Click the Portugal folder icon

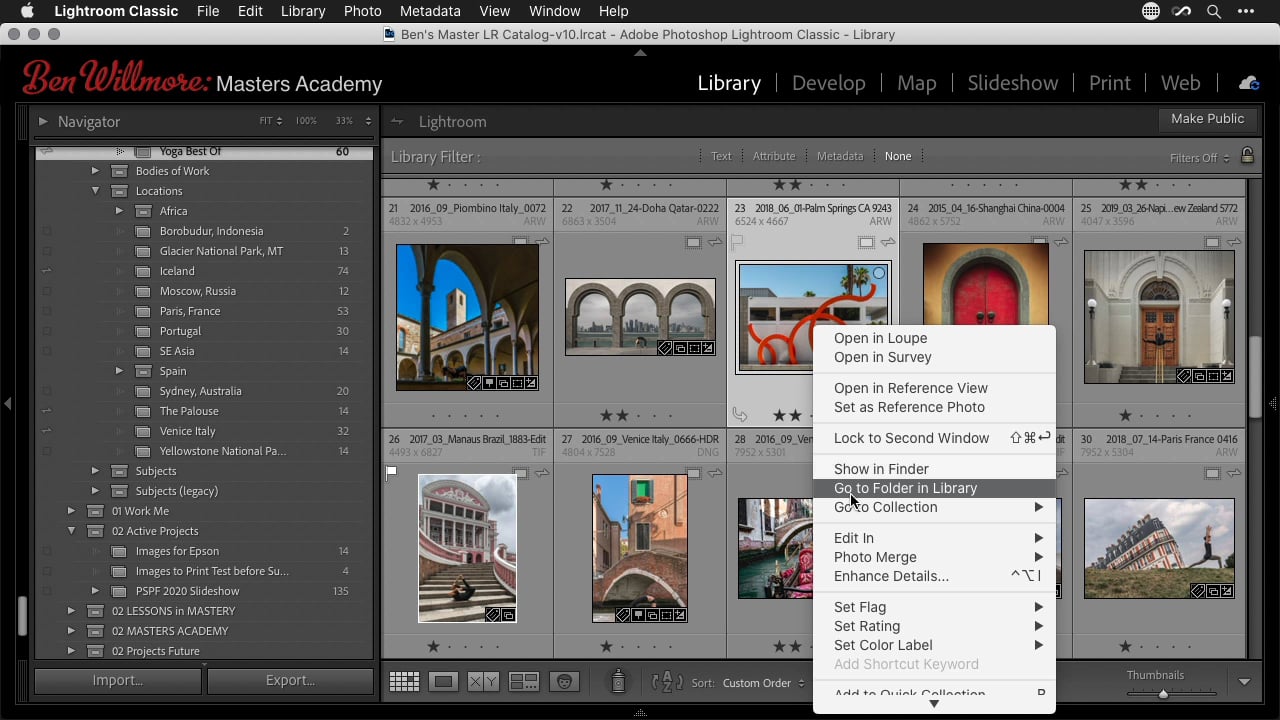[x=143, y=331]
